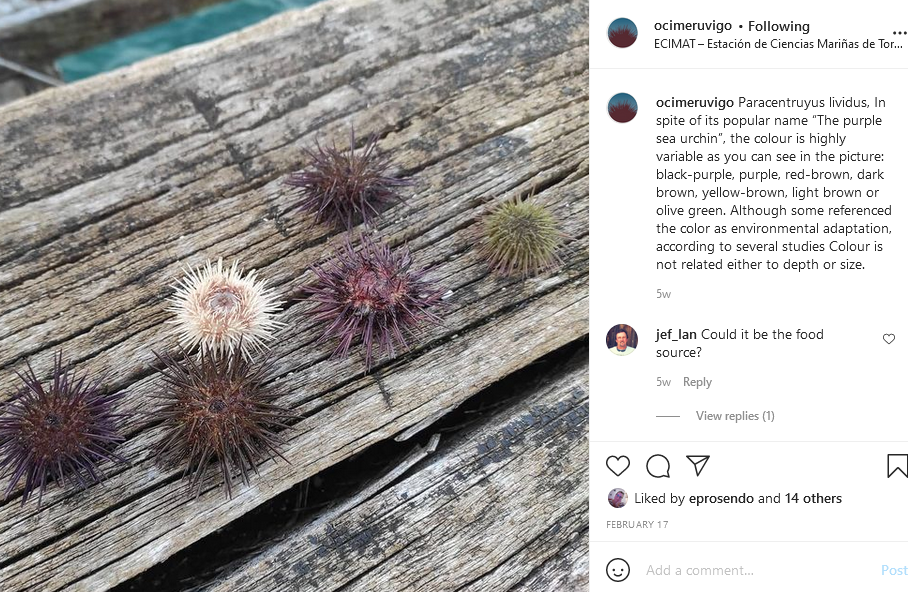Open the emoji picker smiley icon
Viewport: 908px width, 592px height.
click(x=618, y=570)
